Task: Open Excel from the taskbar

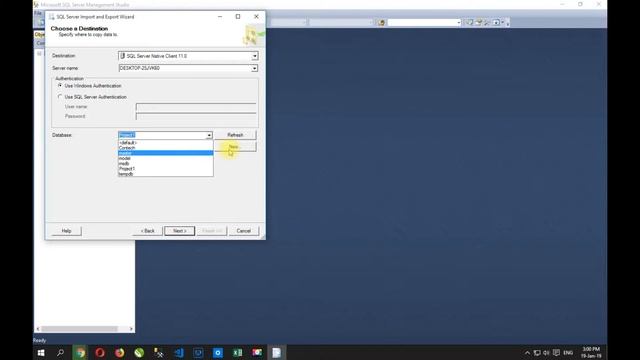Action: coord(237,353)
